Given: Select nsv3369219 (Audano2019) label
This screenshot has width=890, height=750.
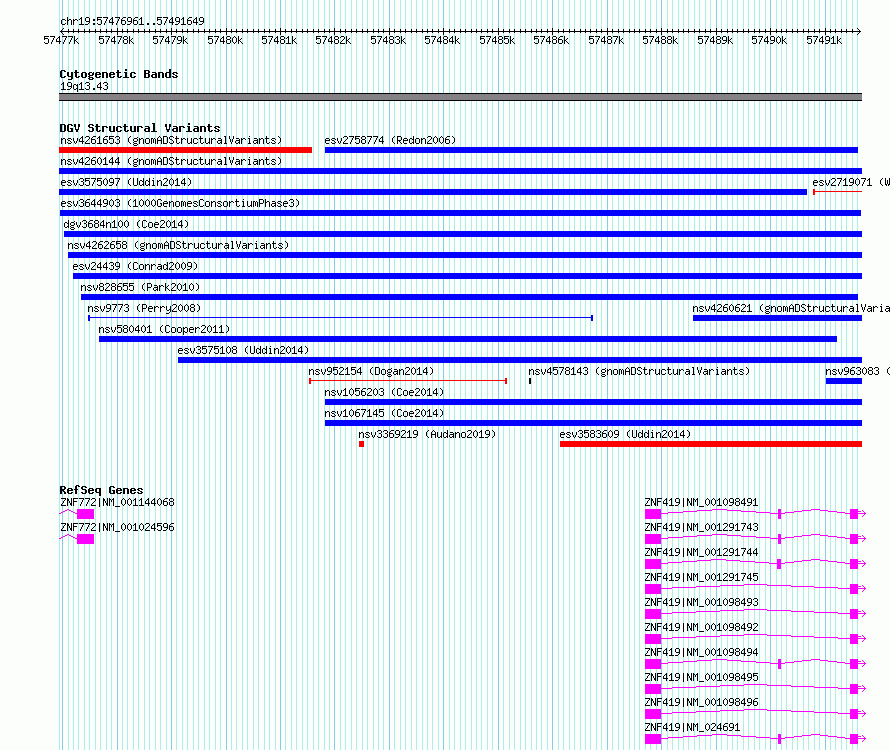Looking at the screenshot, I should pos(427,434).
